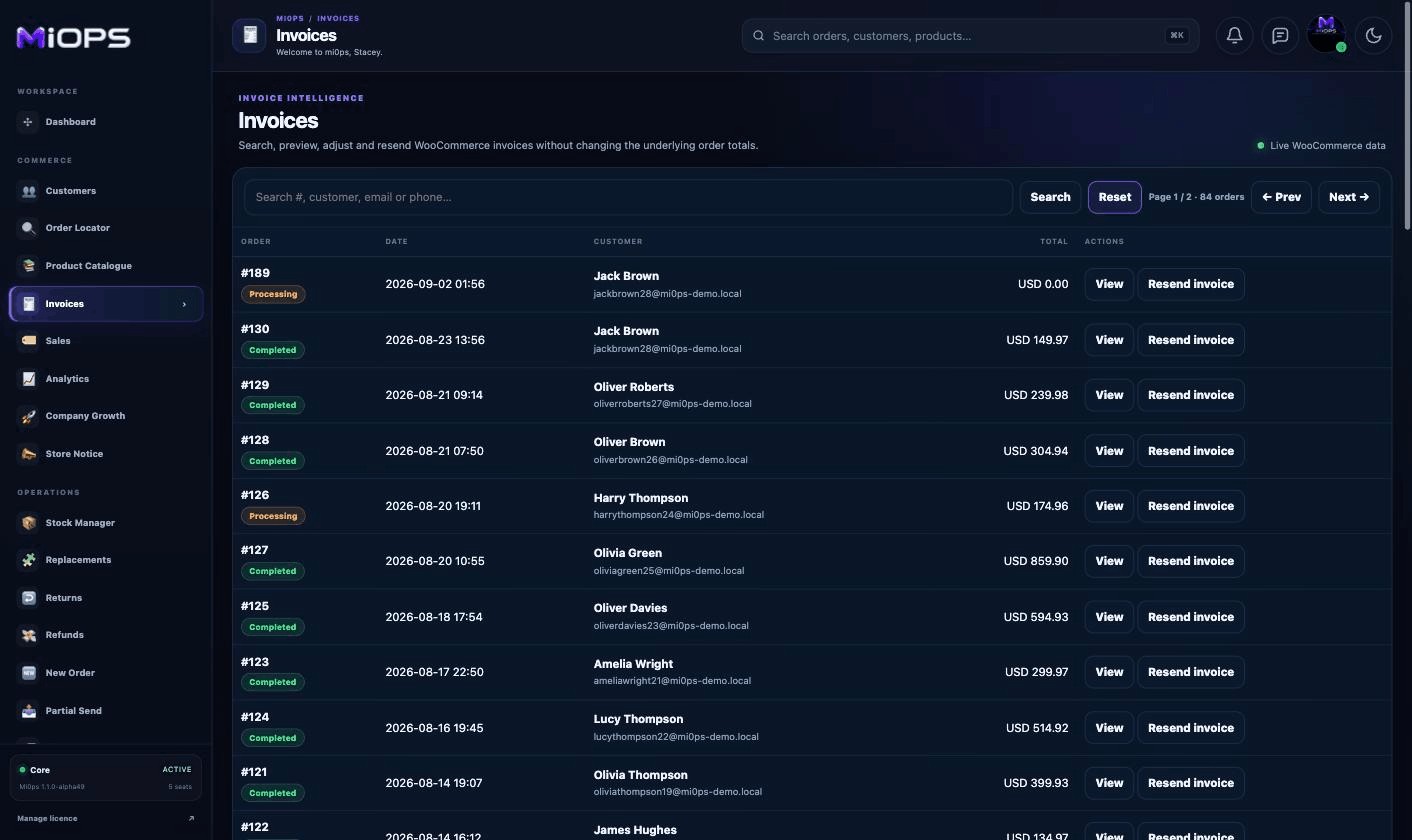Open the user avatar profile menu
Screen dimensions: 1412x840
point(1327,35)
